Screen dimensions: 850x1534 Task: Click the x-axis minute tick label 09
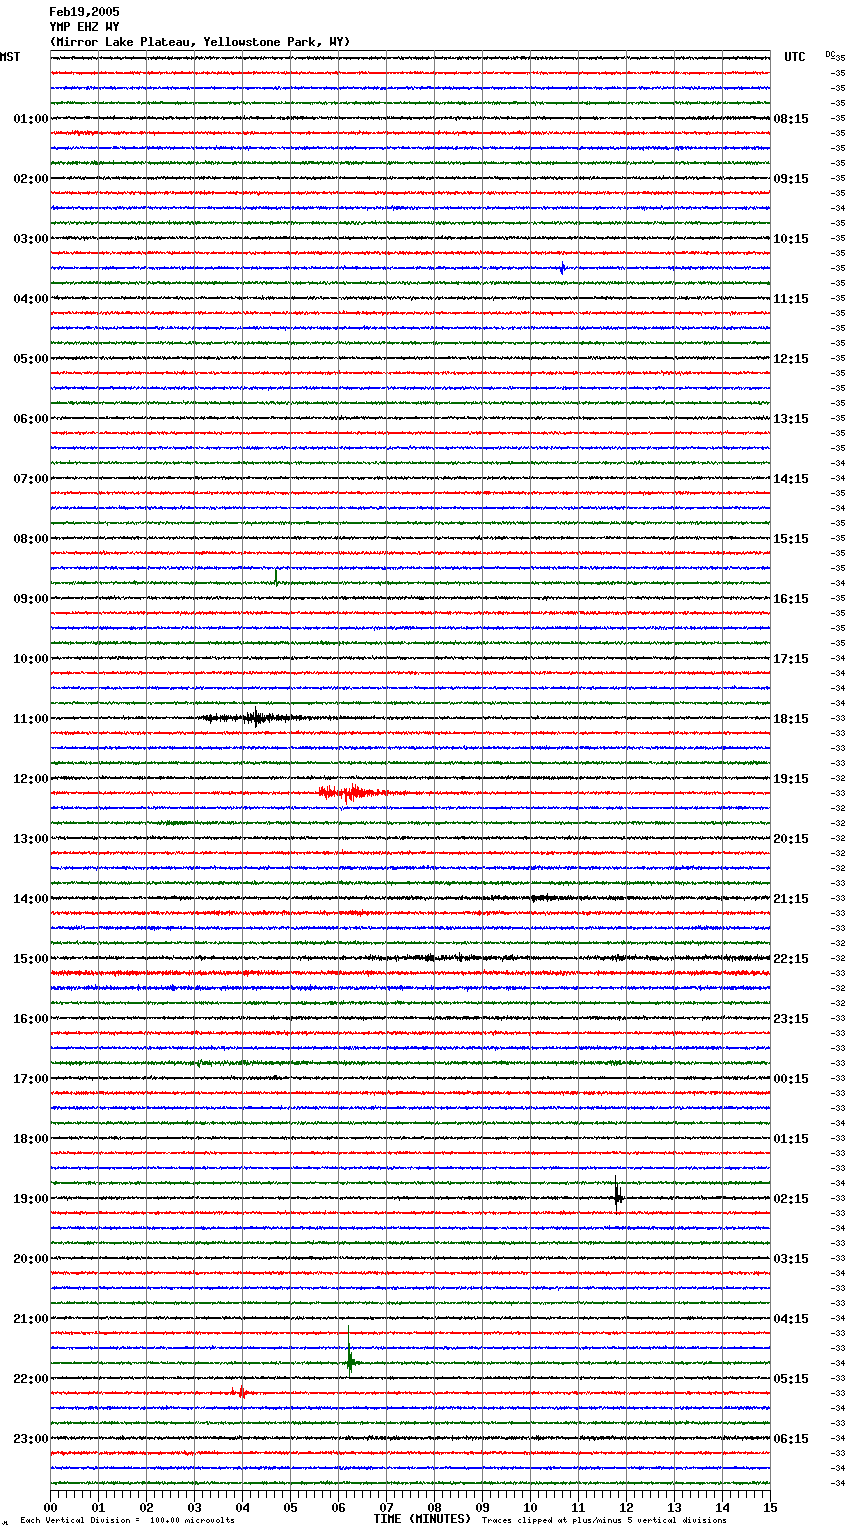pos(482,1508)
